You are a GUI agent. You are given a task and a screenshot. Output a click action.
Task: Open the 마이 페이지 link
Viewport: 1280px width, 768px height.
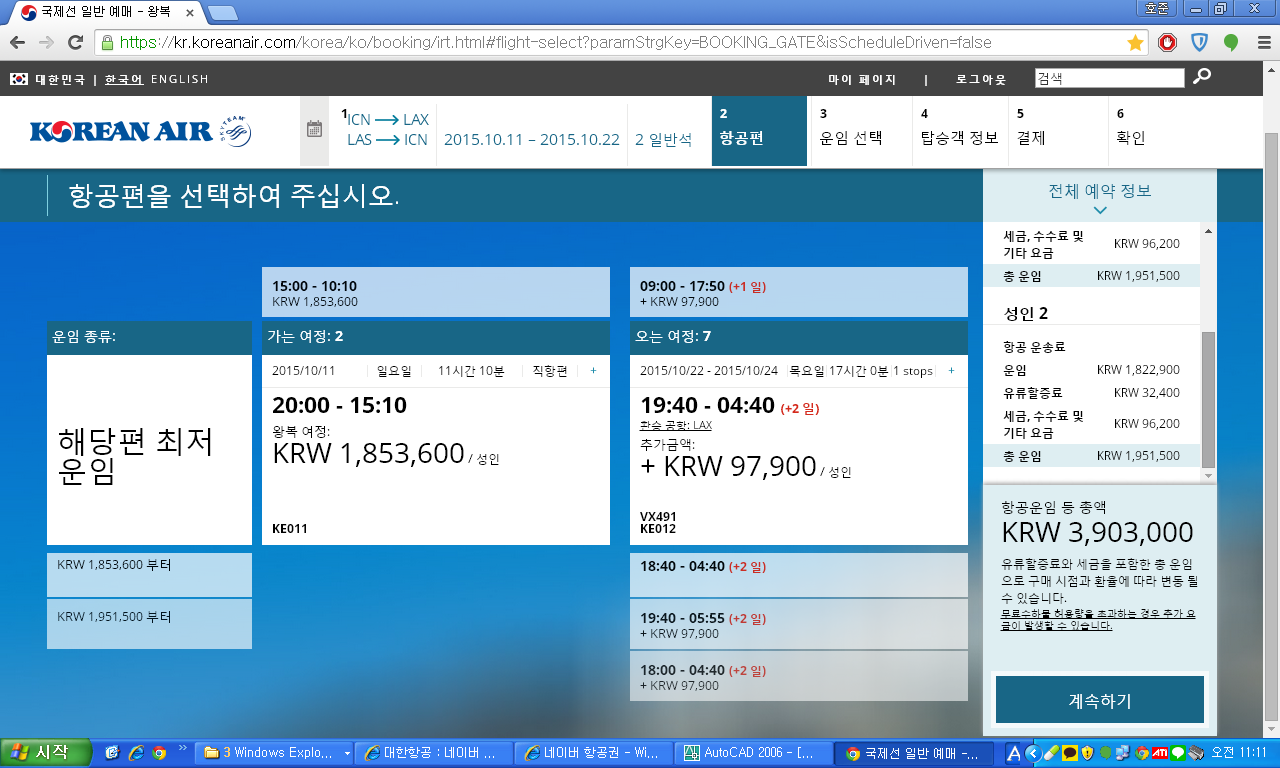[862, 79]
